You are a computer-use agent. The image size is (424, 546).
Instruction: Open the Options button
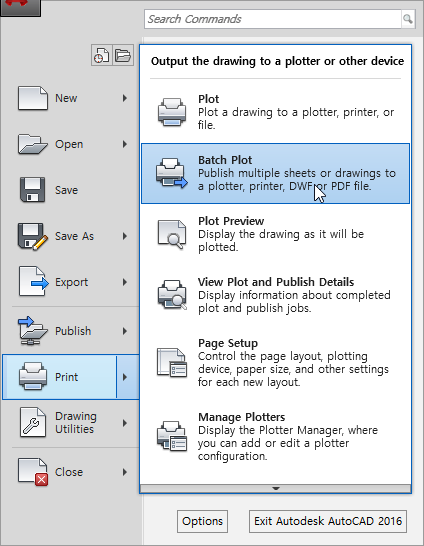202,521
